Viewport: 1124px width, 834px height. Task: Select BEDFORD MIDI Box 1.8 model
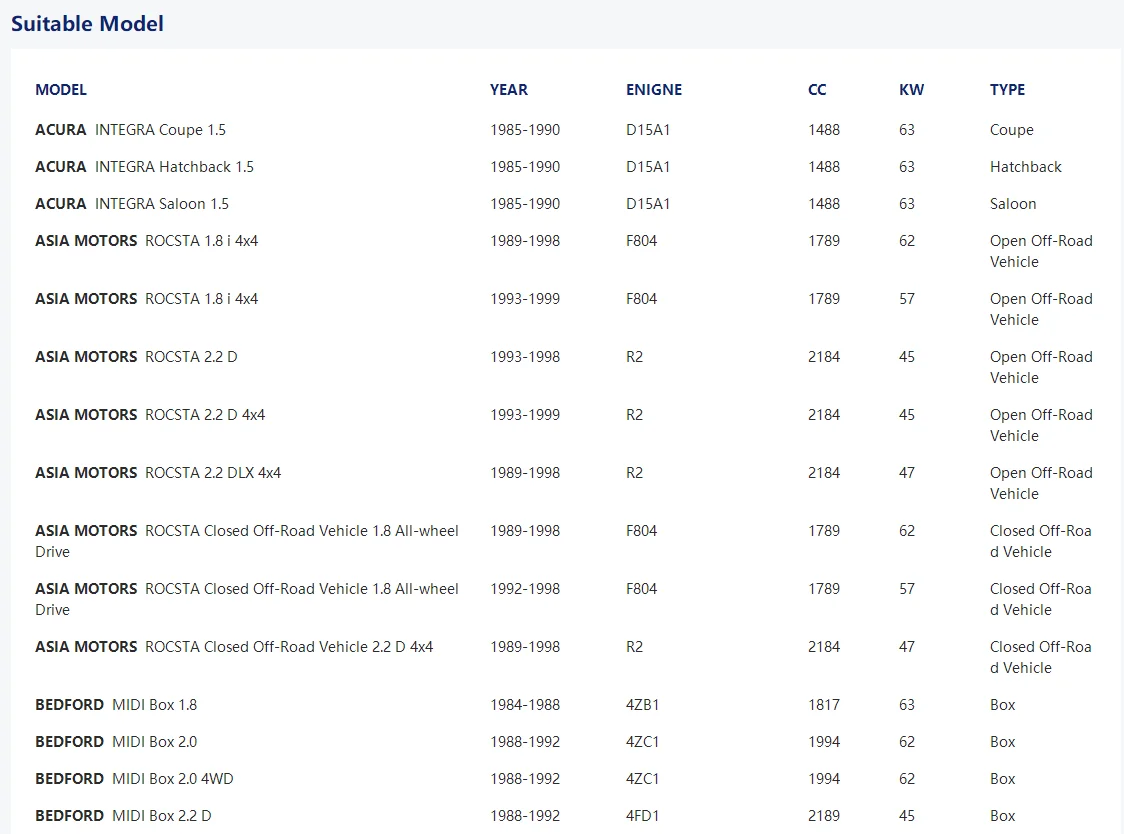tap(116, 705)
